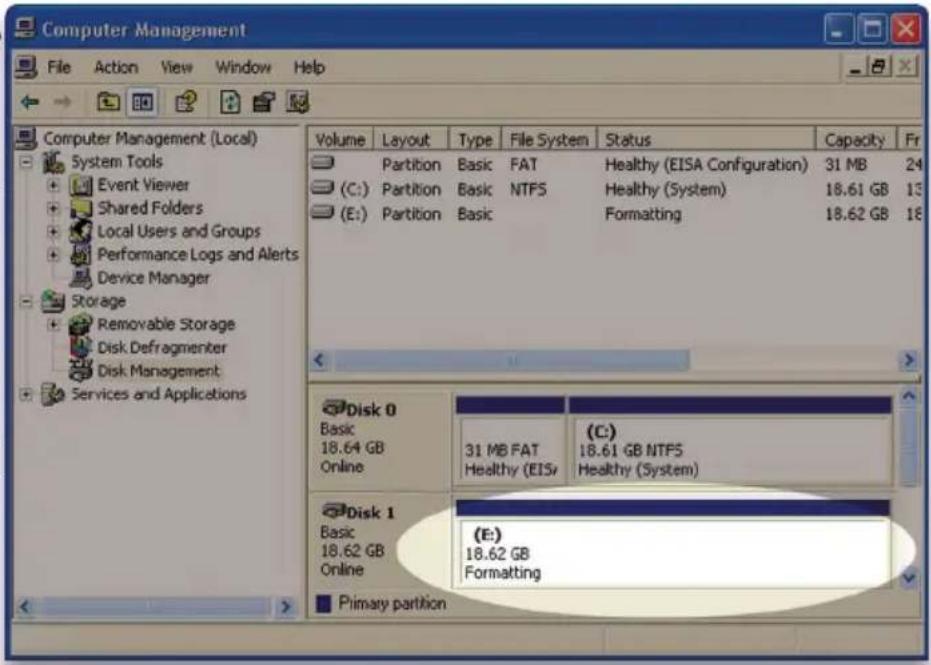Sort by the Status column header
Viewport: 931px width, 665px height.
(x=706, y=140)
